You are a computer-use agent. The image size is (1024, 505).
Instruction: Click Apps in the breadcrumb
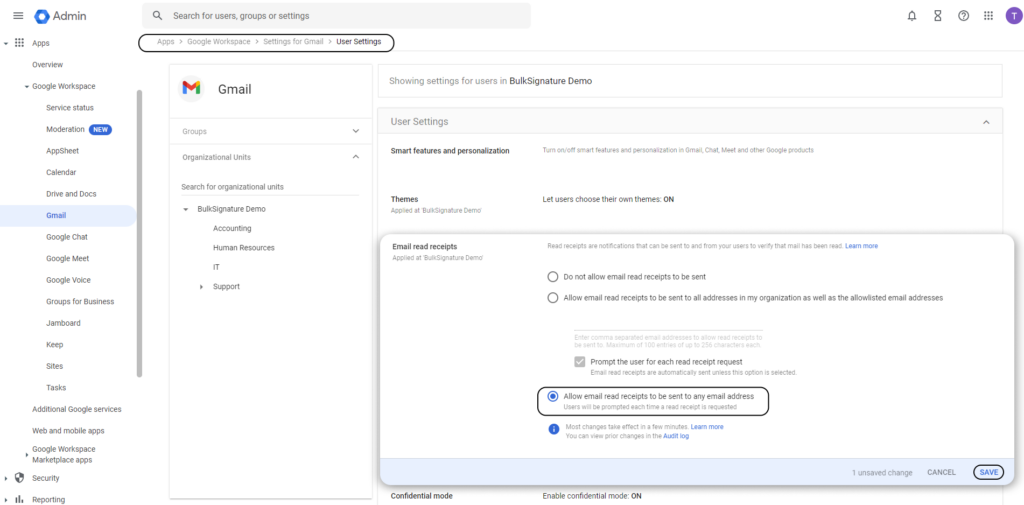coord(166,41)
